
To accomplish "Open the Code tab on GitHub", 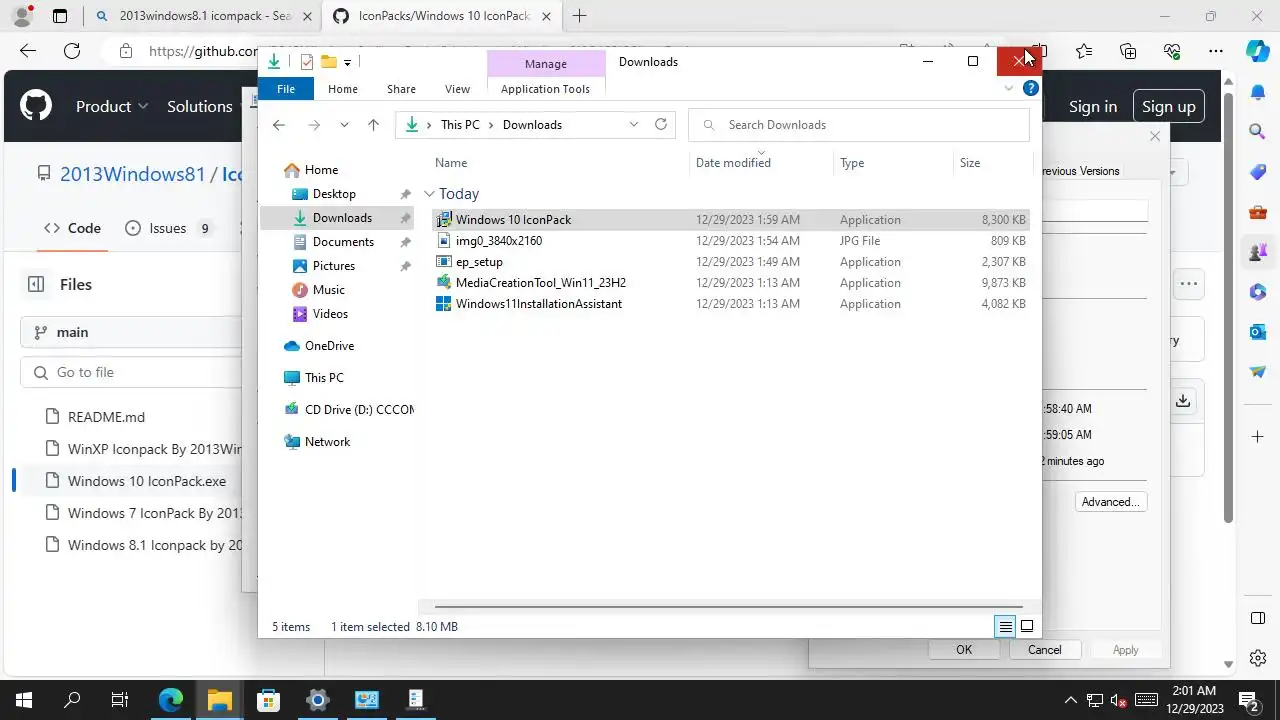I will [x=73, y=228].
